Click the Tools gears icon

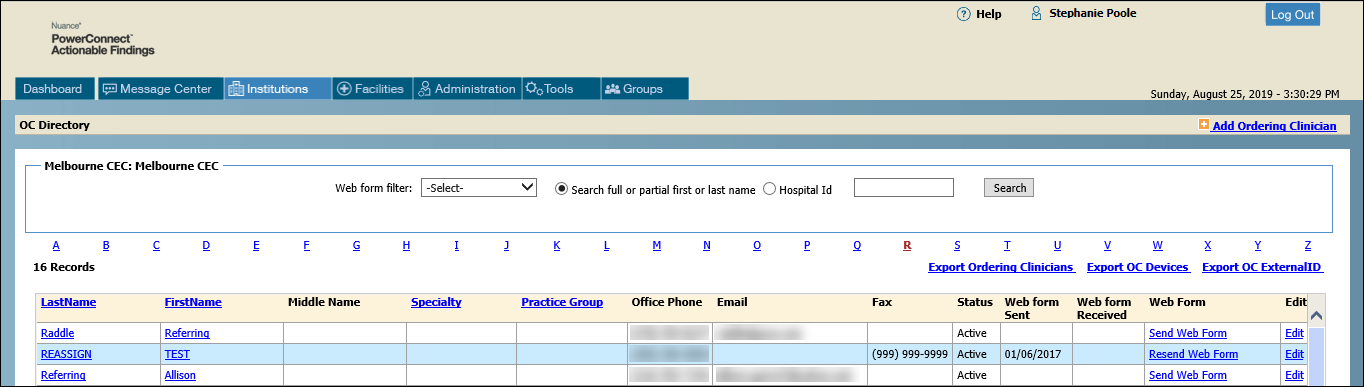[534, 89]
